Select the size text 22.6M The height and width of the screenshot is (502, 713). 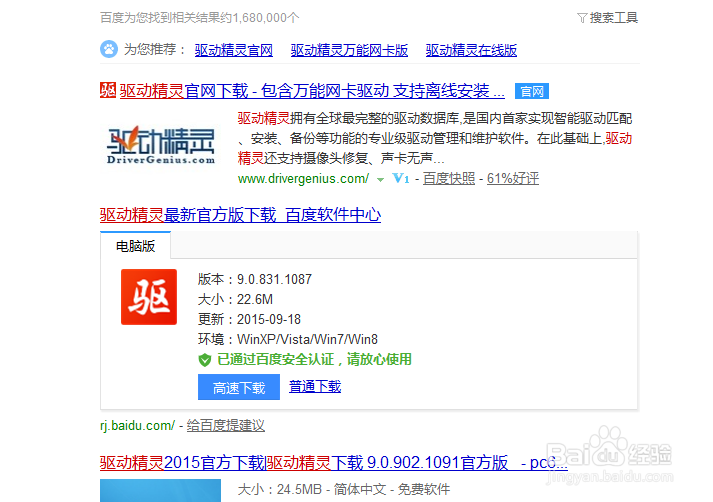pyautogui.click(x=255, y=299)
